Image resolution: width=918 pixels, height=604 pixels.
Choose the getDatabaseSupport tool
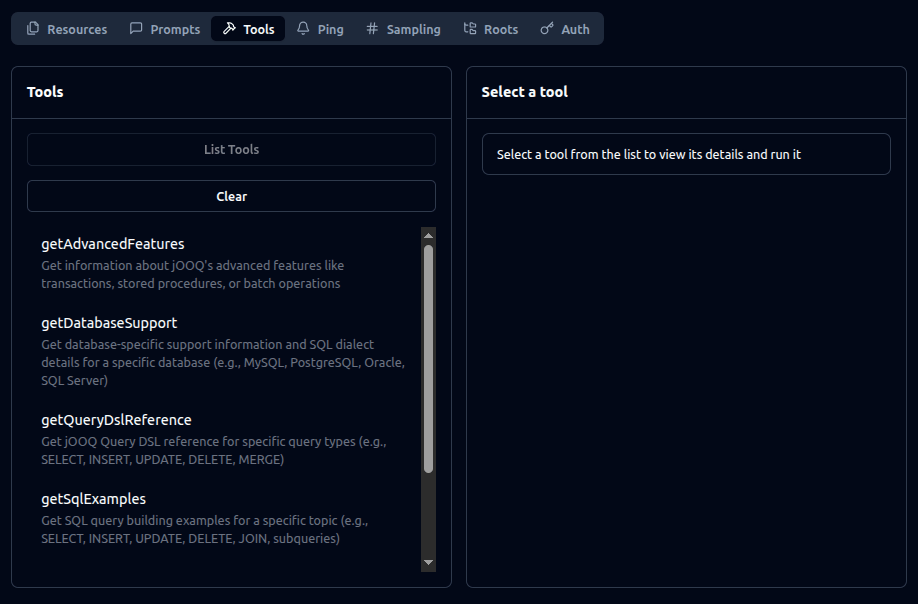(x=109, y=323)
